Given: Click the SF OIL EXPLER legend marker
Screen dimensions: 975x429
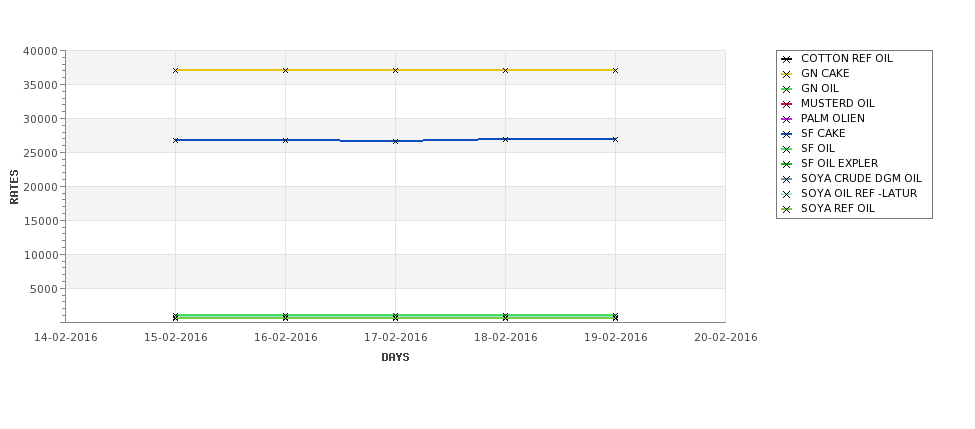Looking at the screenshot, I should pyautogui.click(x=787, y=165).
